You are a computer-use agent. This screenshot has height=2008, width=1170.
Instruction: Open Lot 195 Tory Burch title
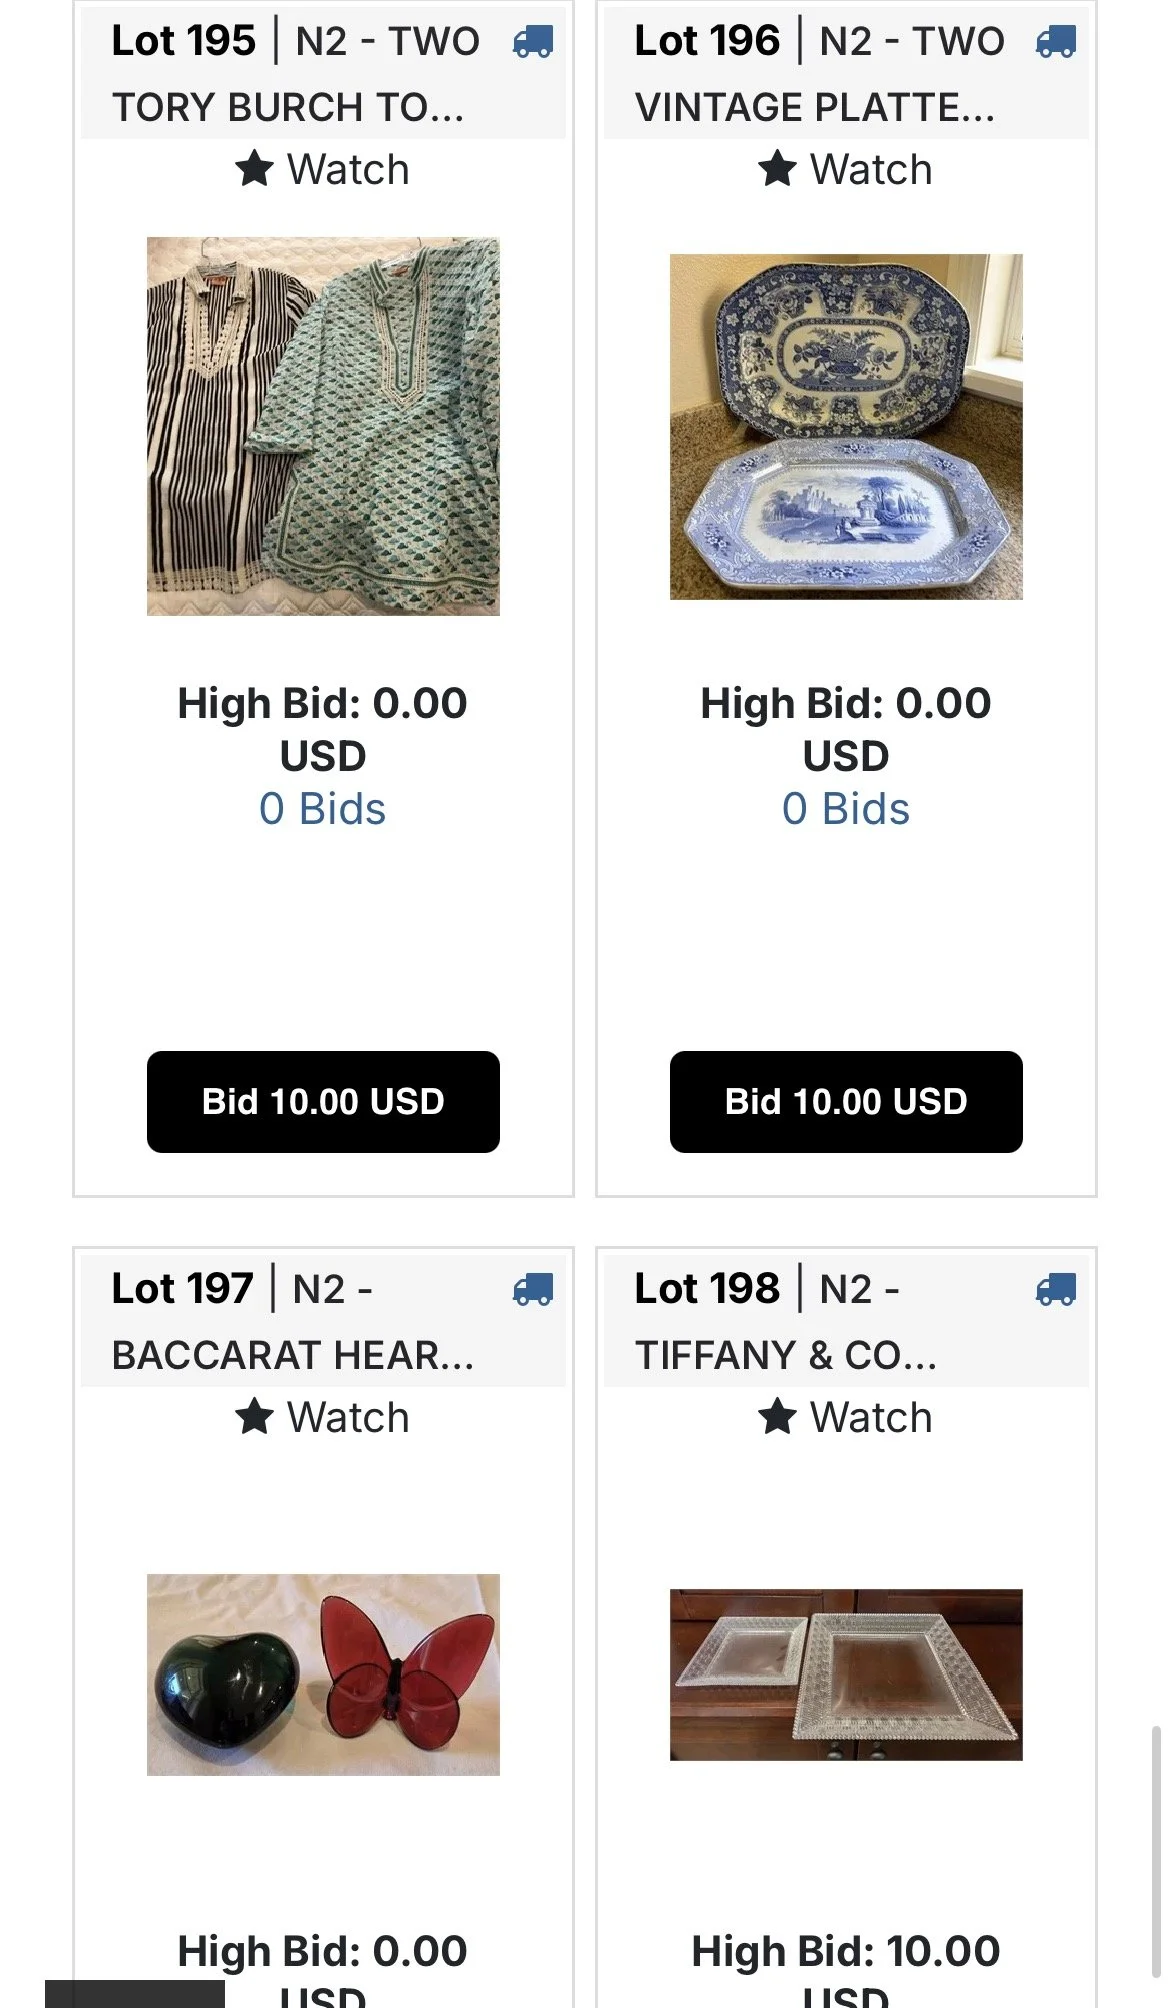[x=288, y=107]
